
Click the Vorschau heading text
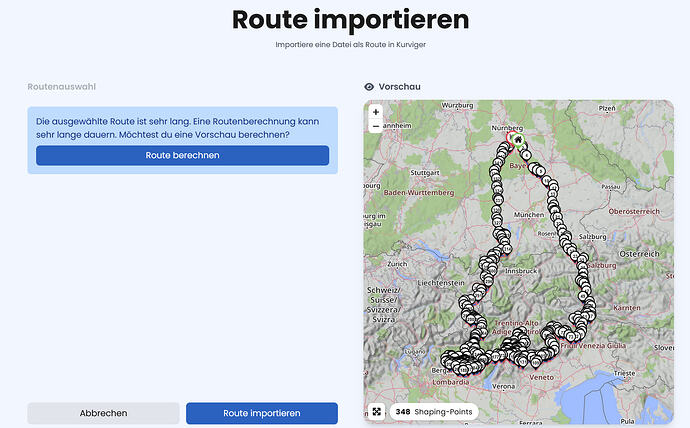click(x=400, y=87)
